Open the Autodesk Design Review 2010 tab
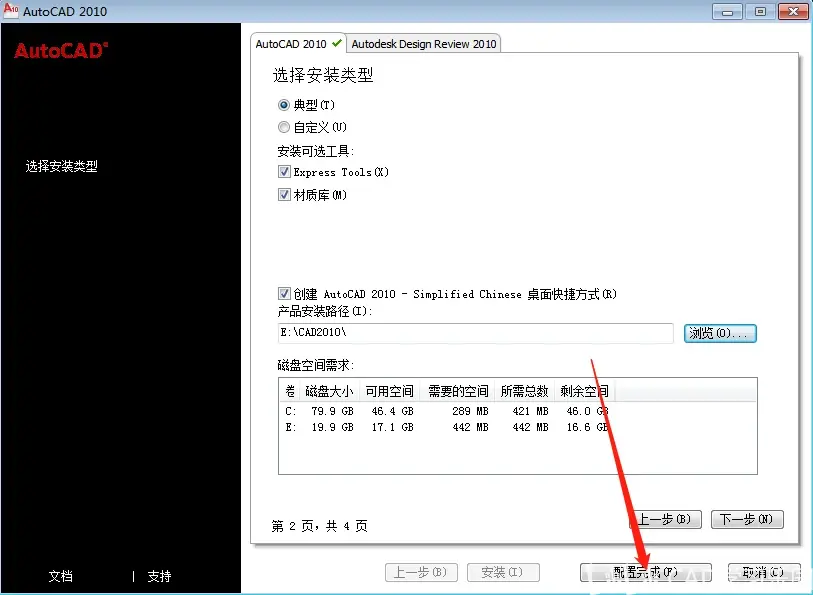 coord(424,44)
